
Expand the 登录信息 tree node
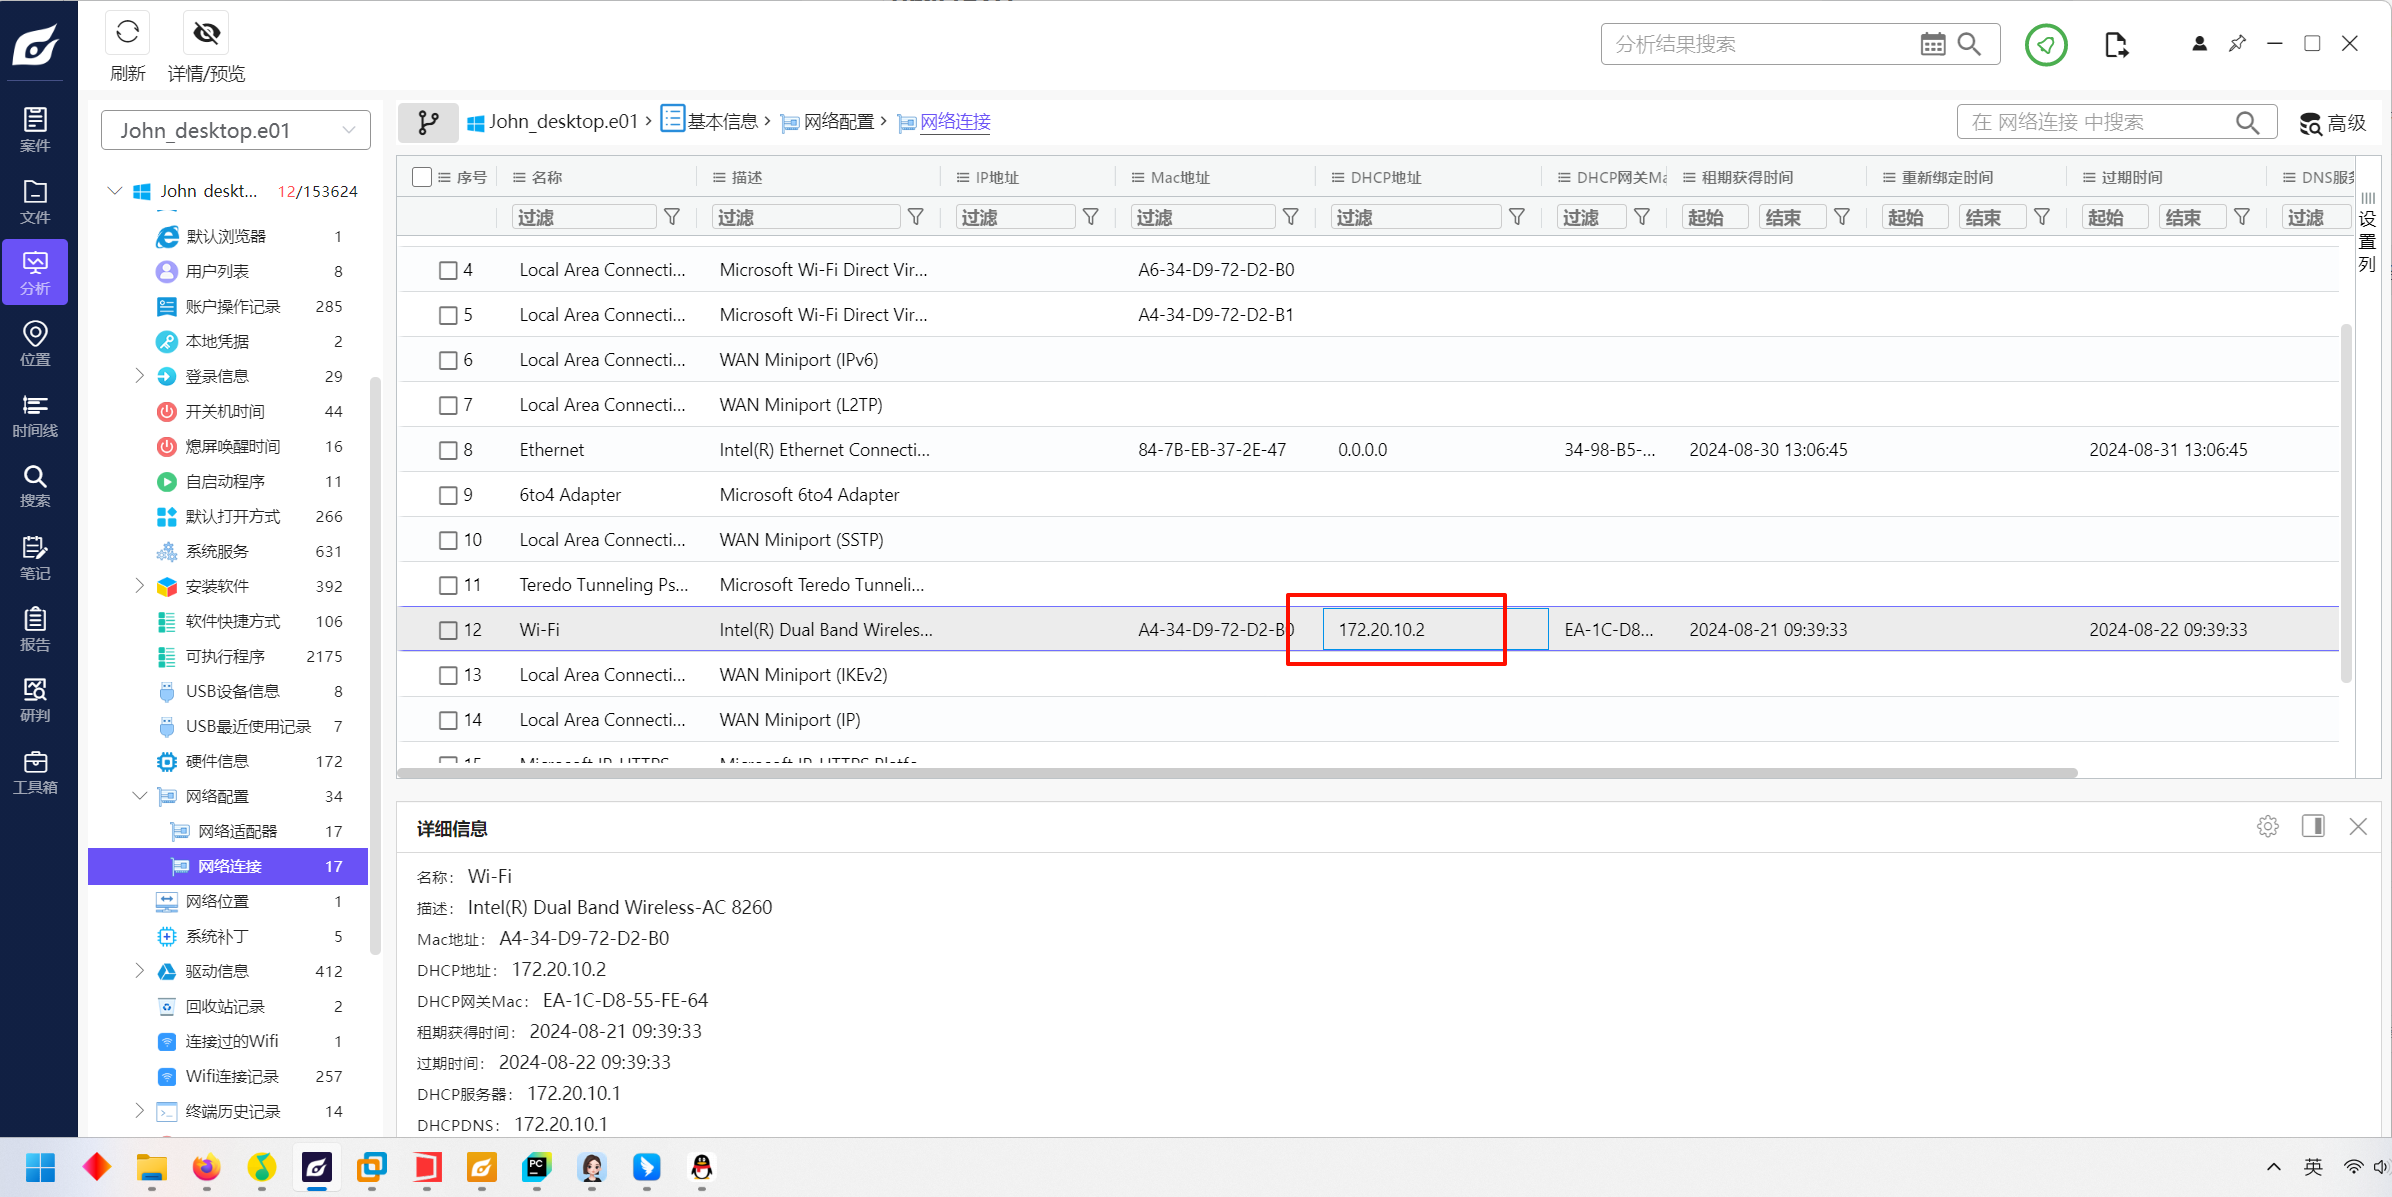click(139, 376)
